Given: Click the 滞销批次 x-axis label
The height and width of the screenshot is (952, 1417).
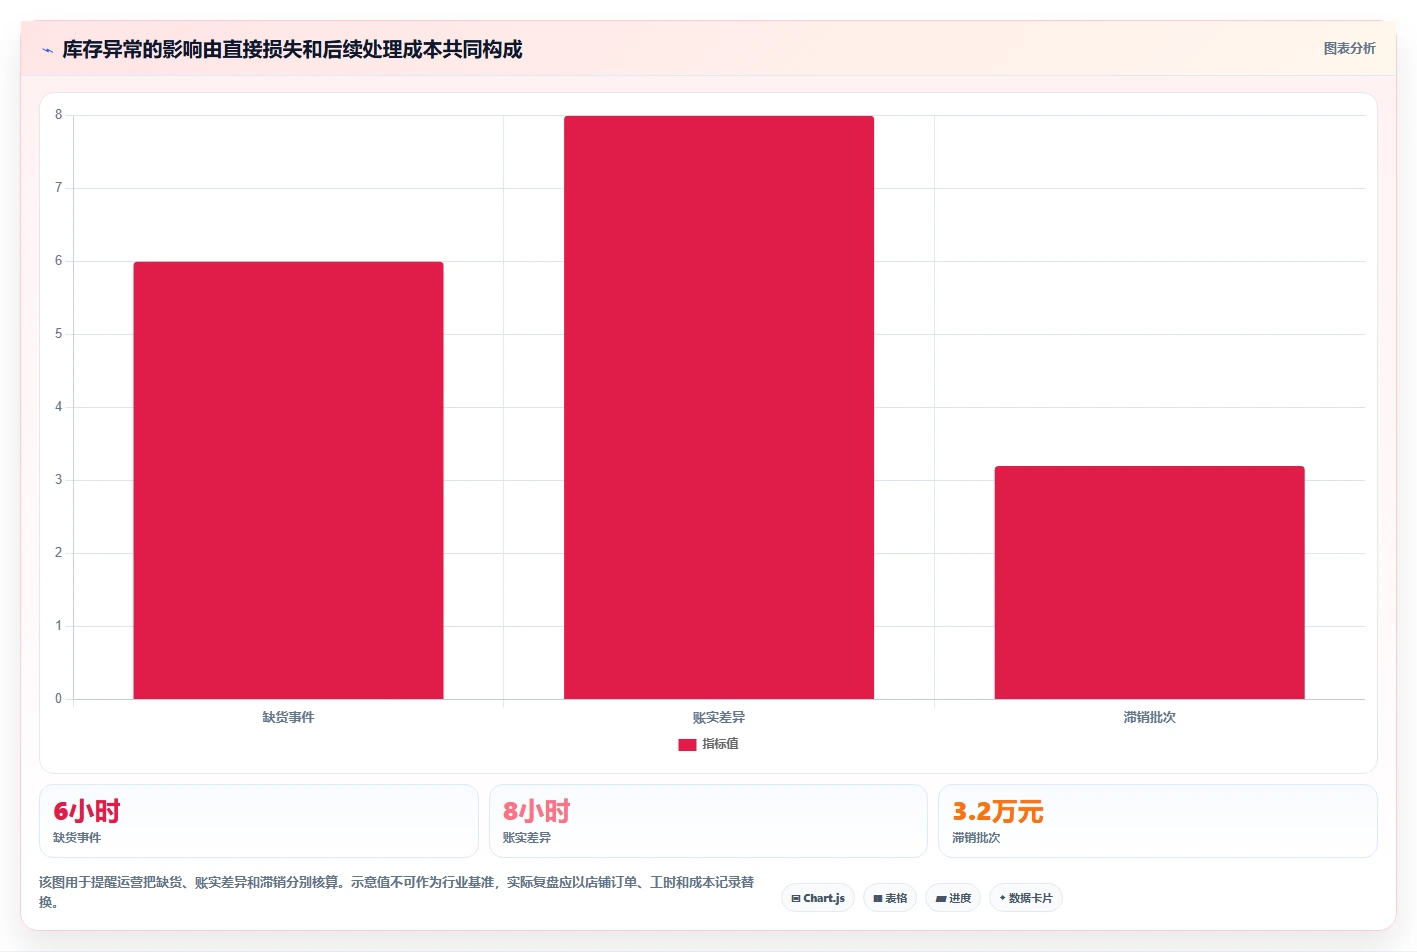Looking at the screenshot, I should click(x=1149, y=717).
